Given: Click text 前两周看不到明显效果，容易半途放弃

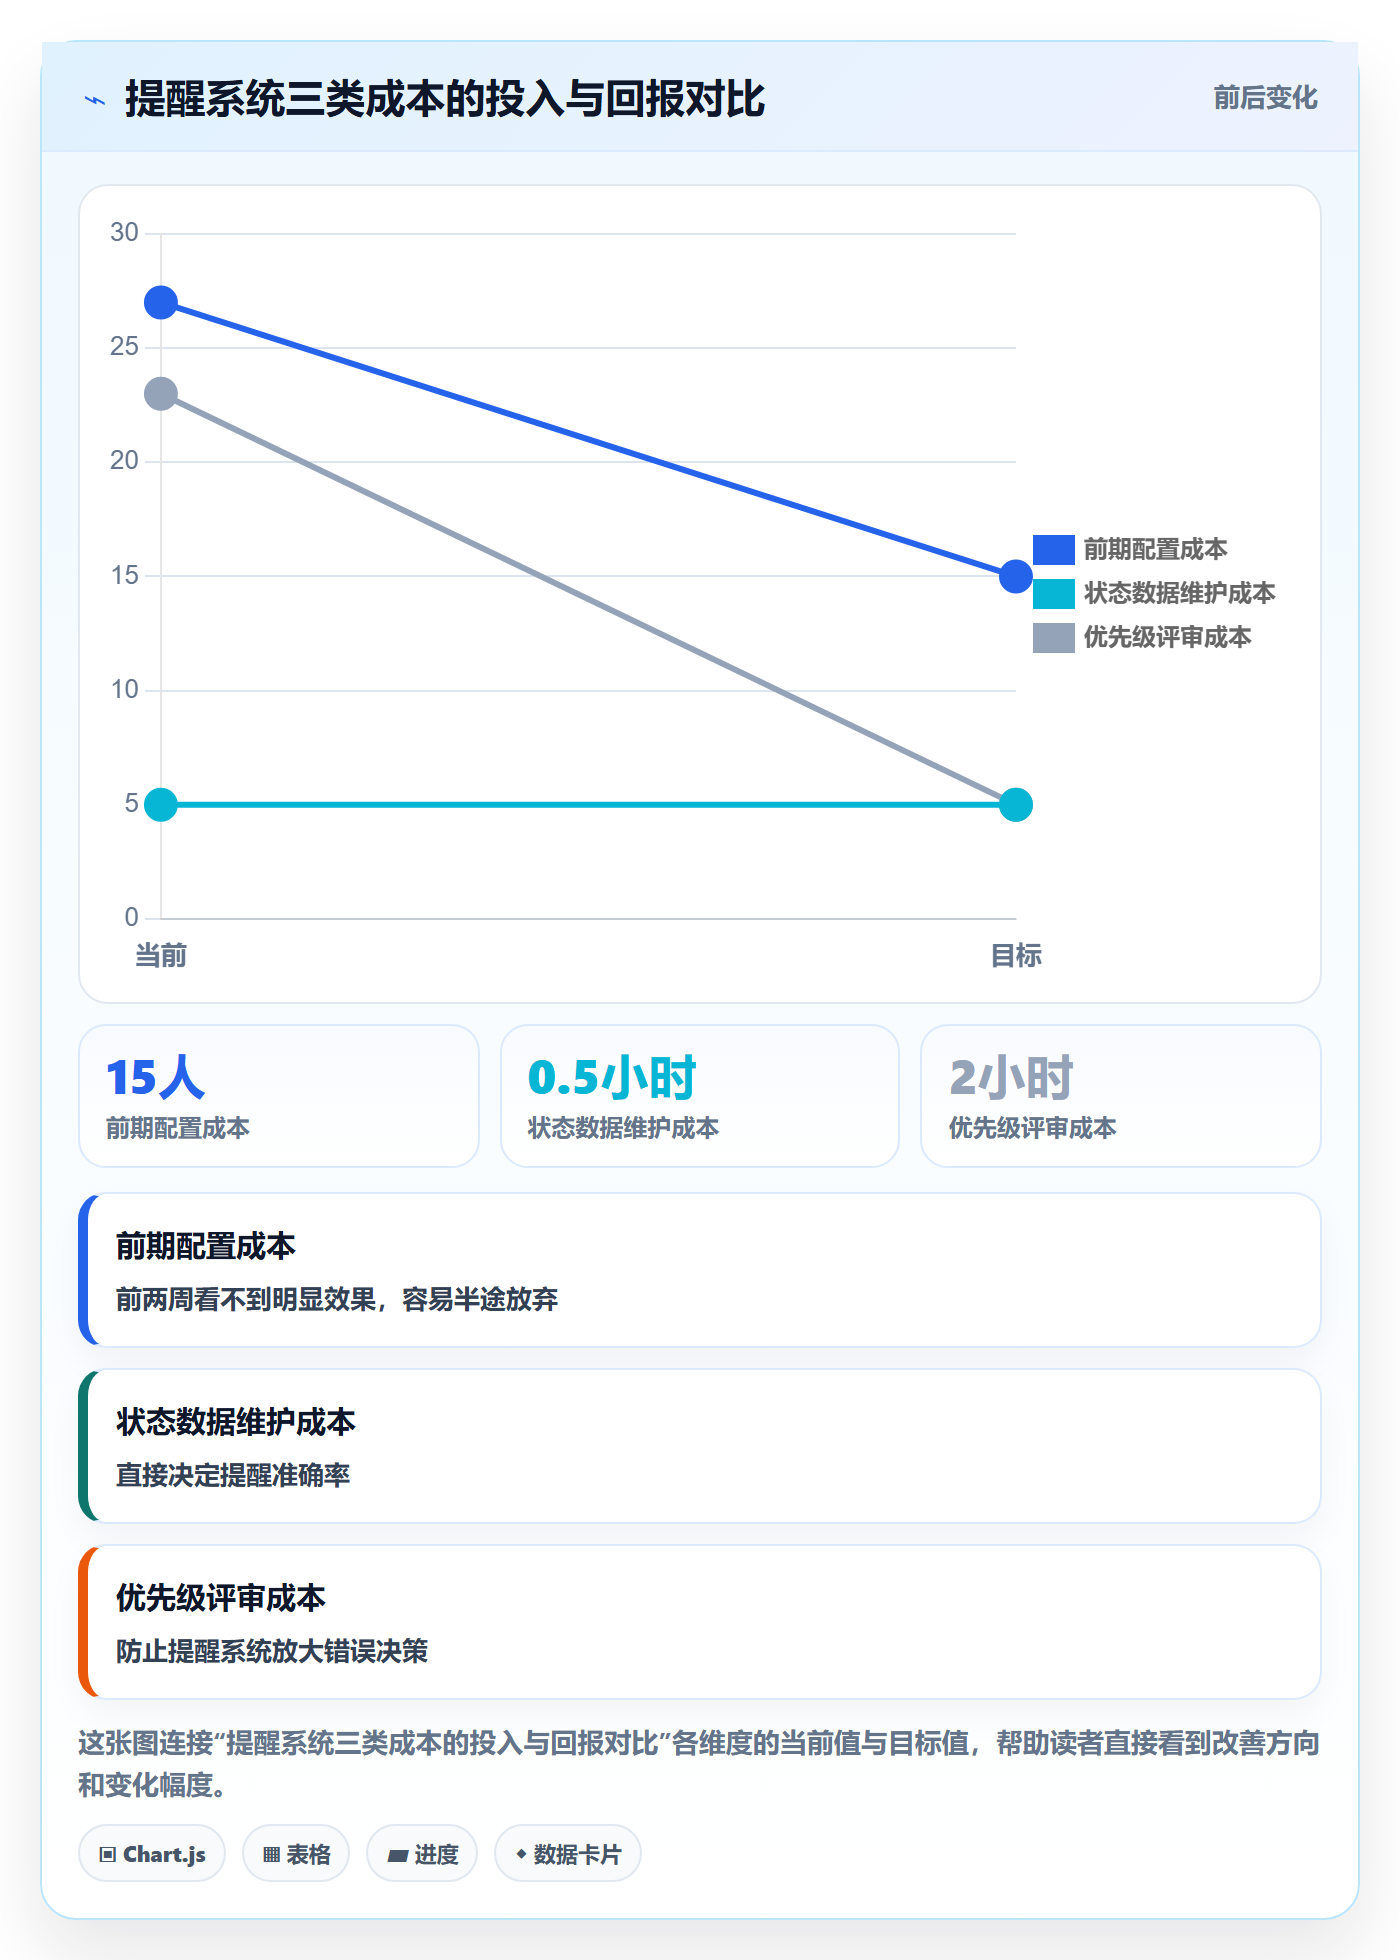Looking at the screenshot, I should (x=337, y=1300).
